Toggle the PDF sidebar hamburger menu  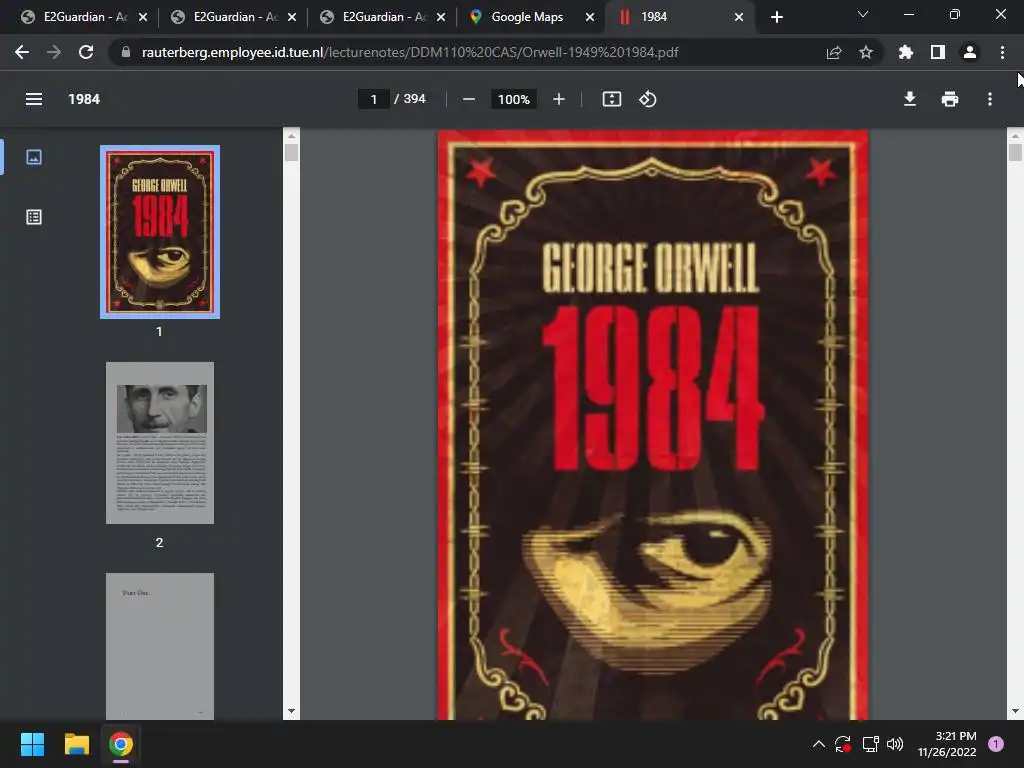point(34,99)
